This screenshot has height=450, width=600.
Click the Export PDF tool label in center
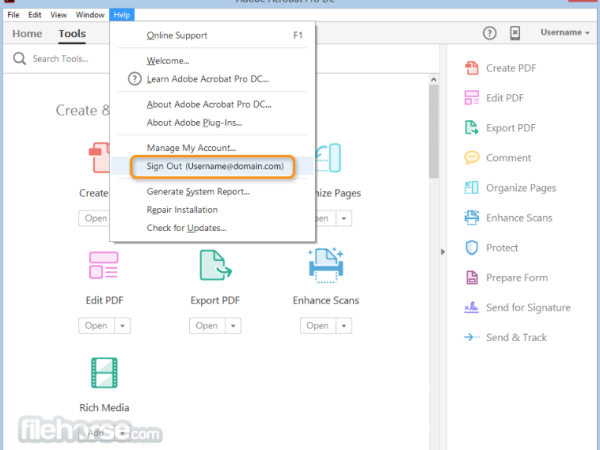click(215, 300)
